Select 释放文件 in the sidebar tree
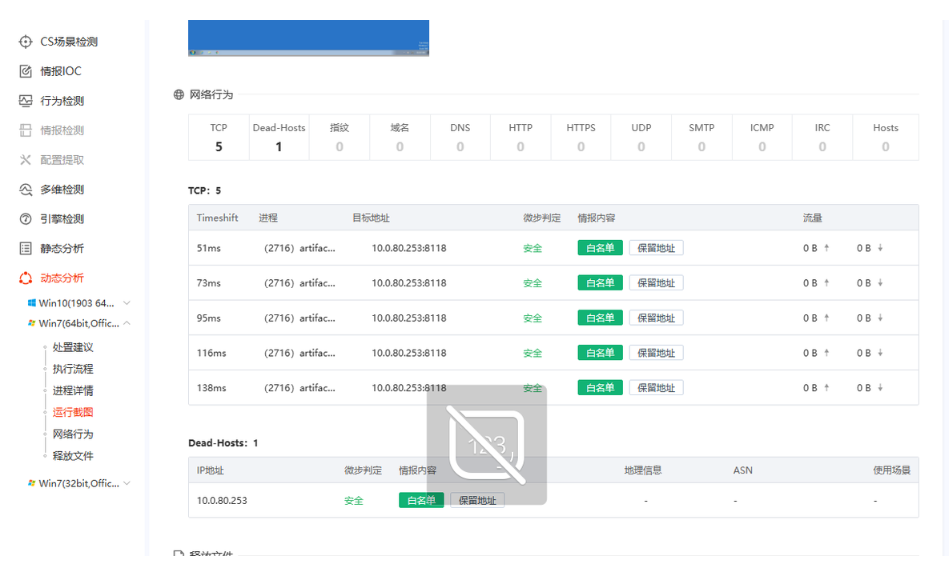Screen dimensions: 949x585 click(x=73, y=456)
